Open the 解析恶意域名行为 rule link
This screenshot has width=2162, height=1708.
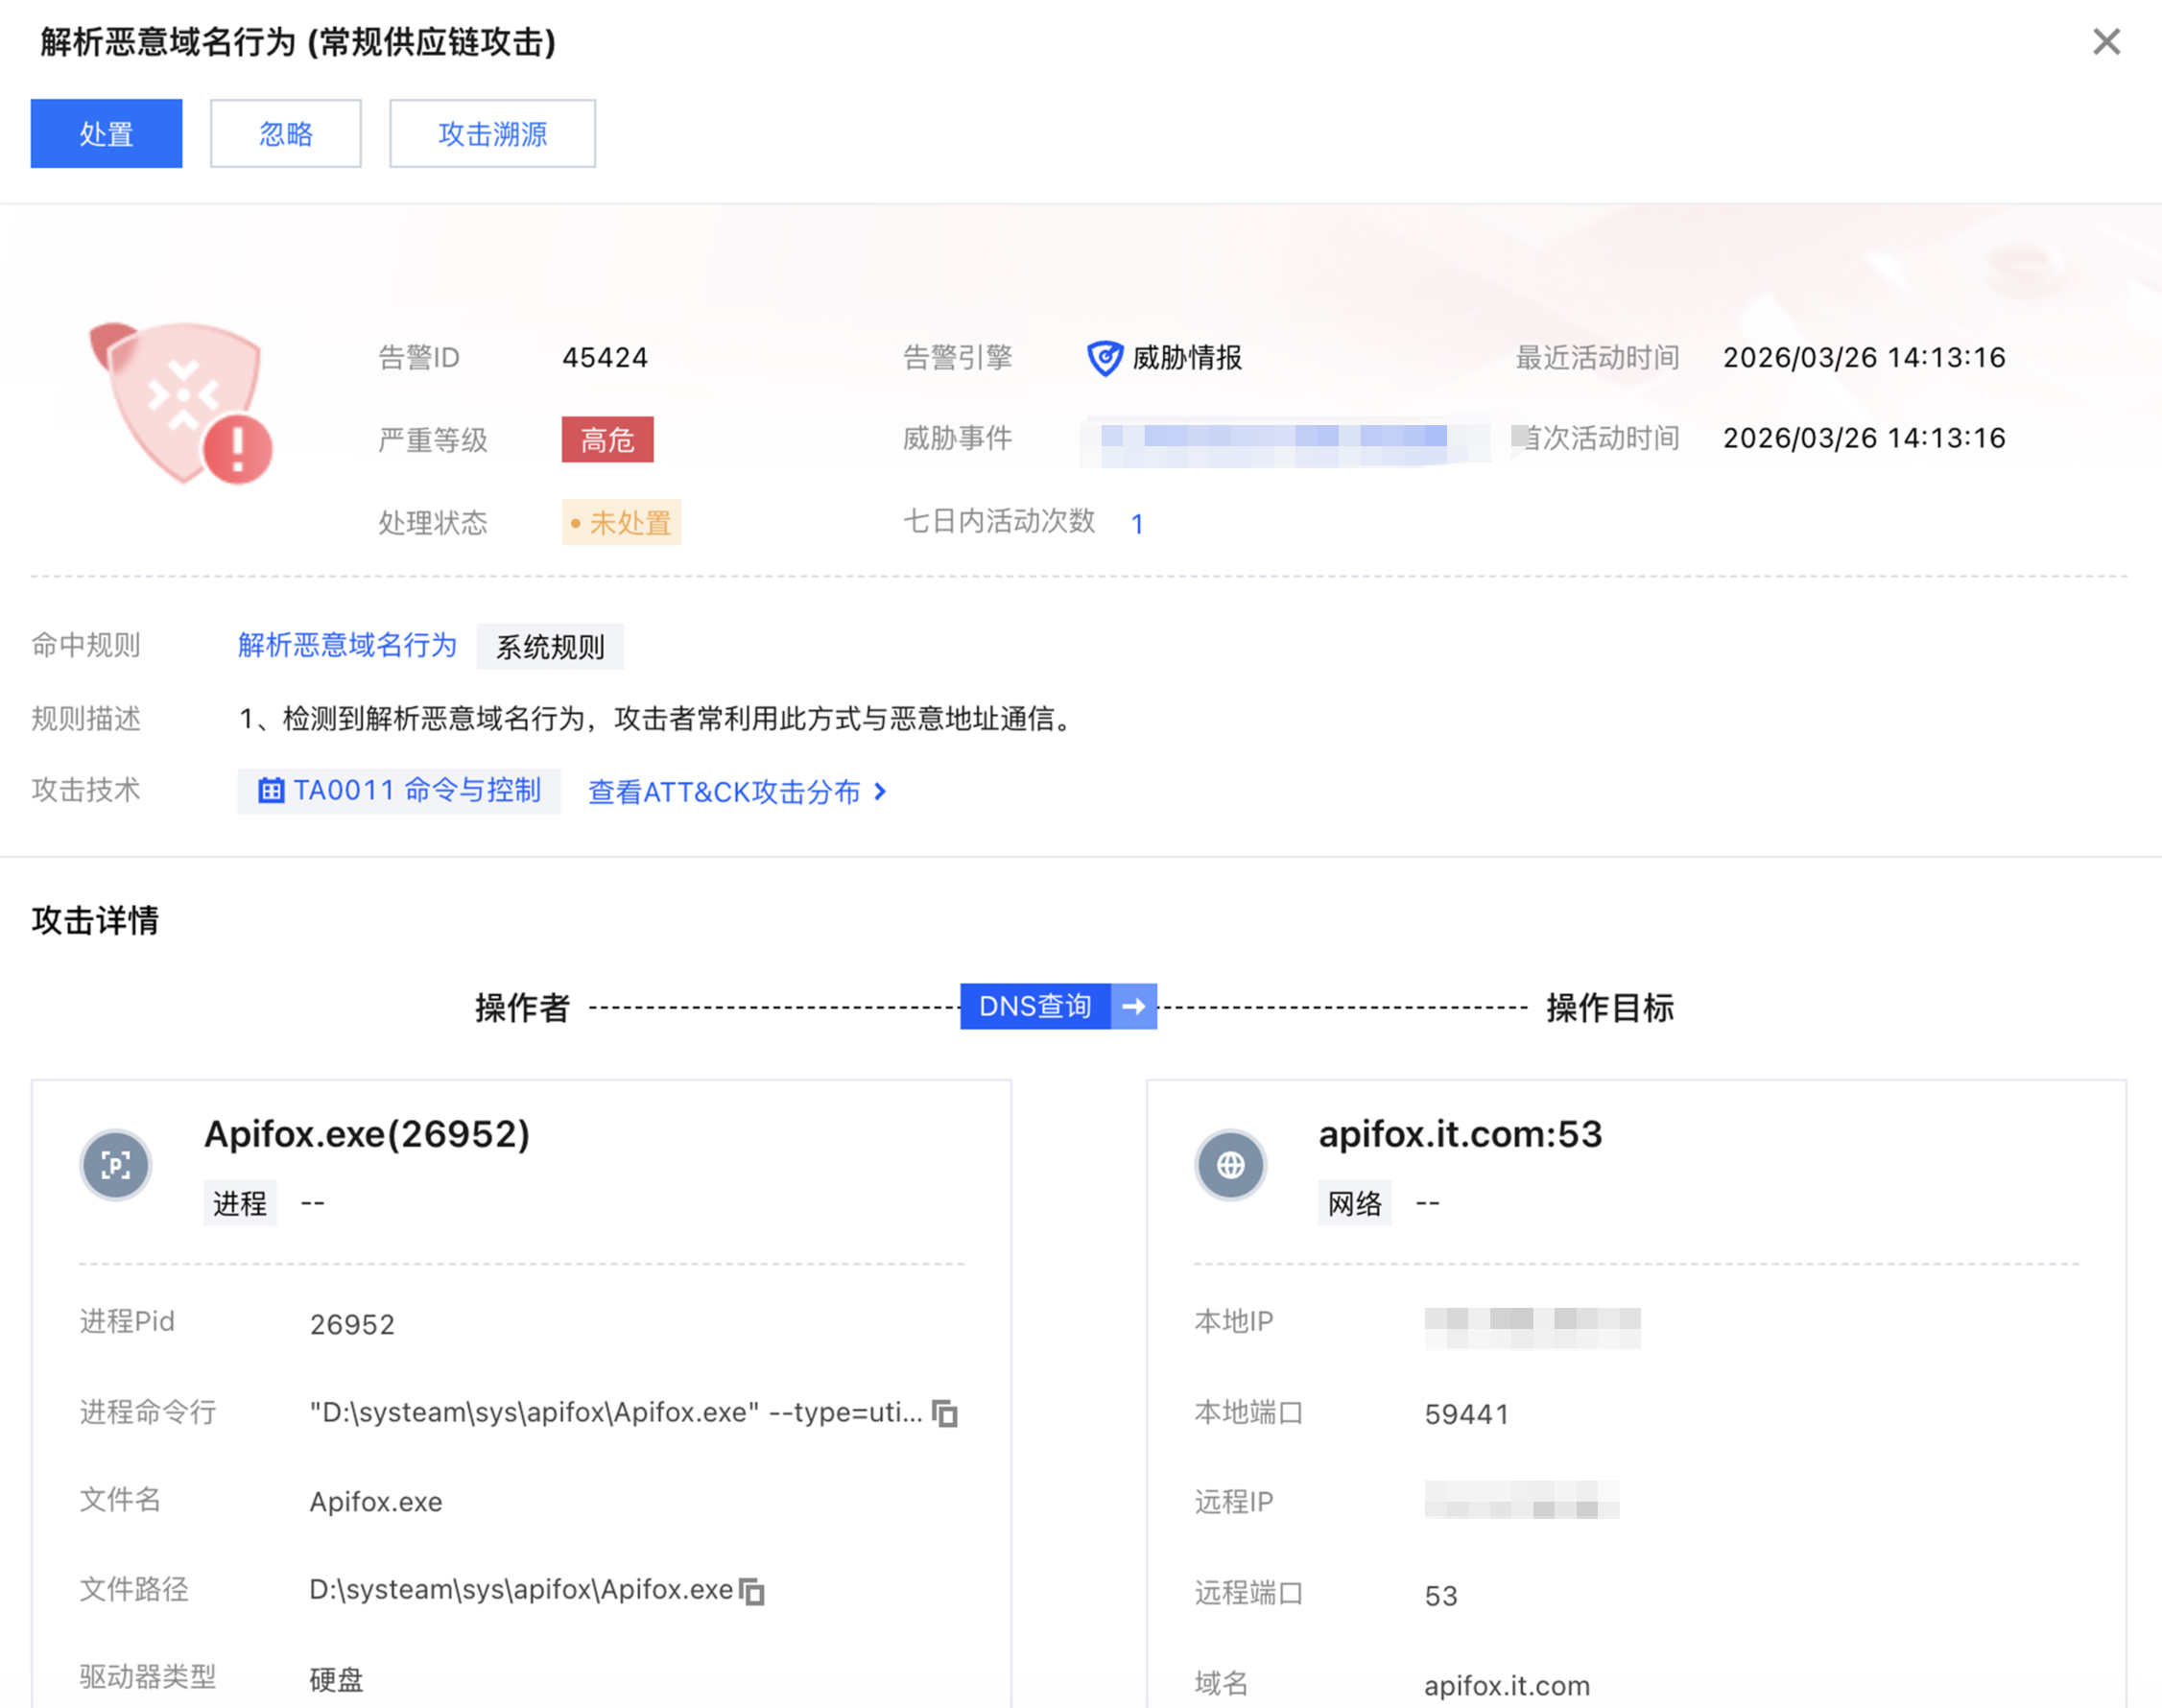(347, 645)
